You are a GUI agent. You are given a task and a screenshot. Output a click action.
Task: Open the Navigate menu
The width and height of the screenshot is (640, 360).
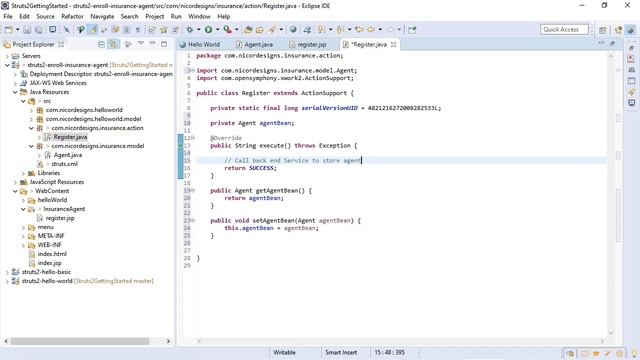coord(102,16)
